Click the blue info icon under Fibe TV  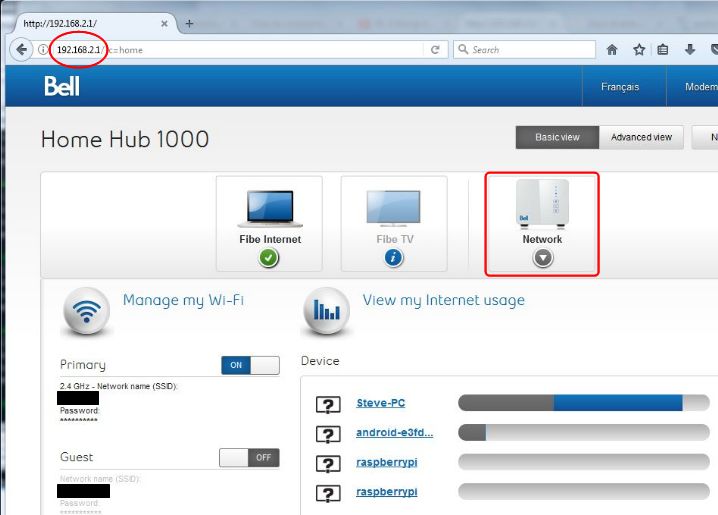(x=393, y=258)
